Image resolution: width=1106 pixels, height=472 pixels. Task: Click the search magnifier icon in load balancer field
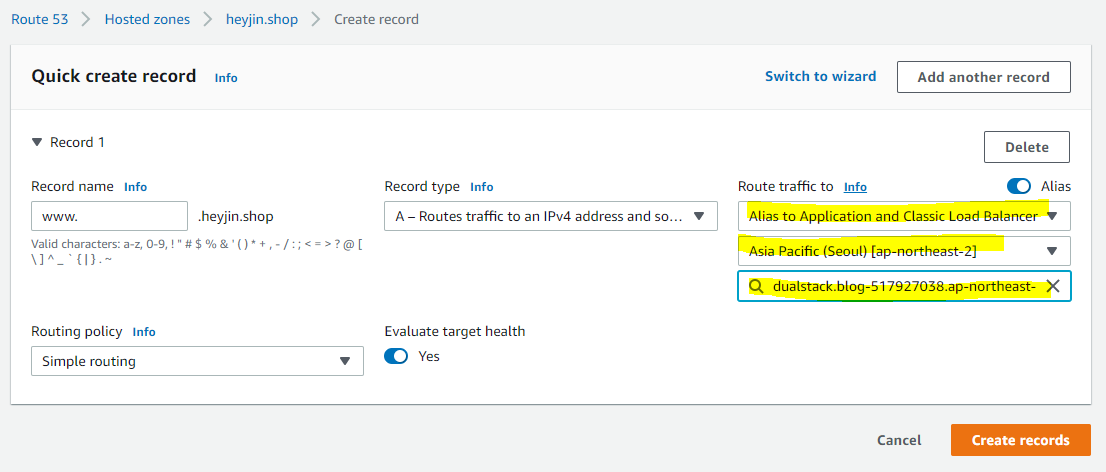756,287
